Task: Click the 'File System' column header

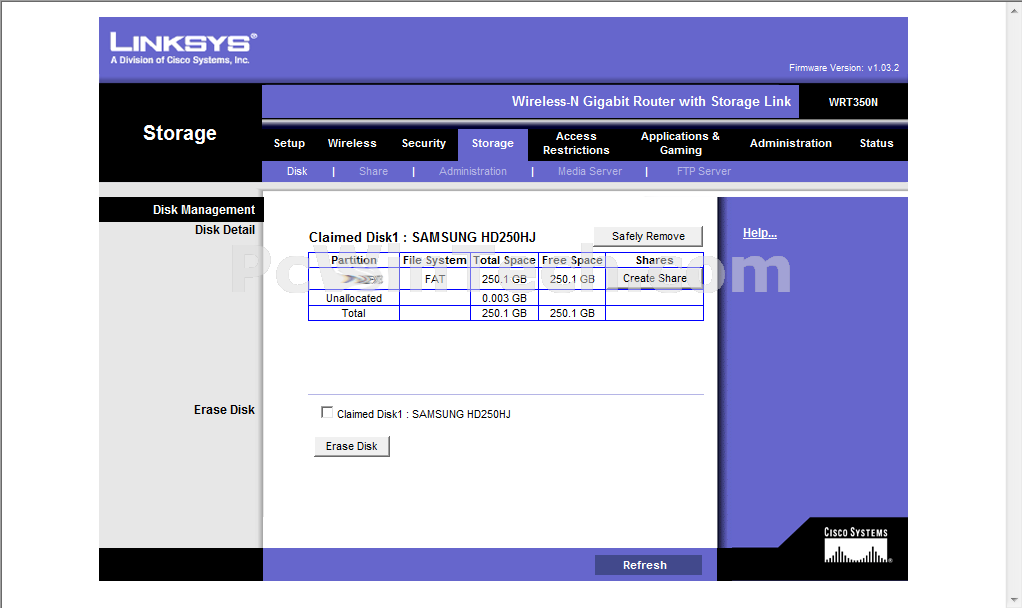Action: [435, 260]
